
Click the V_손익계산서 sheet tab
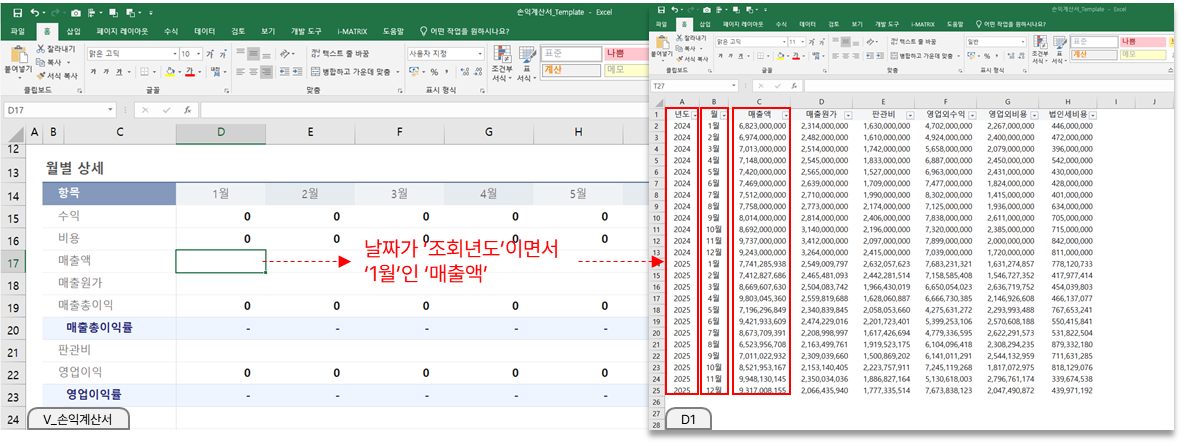click(x=76, y=420)
